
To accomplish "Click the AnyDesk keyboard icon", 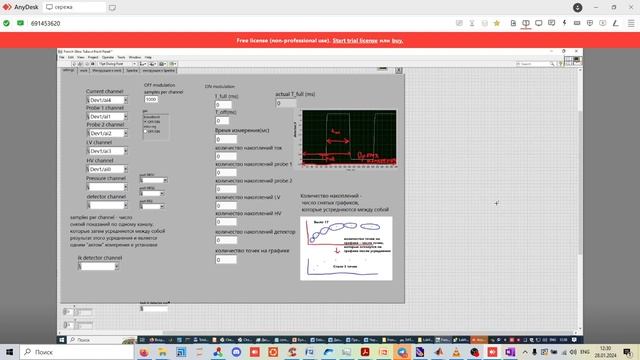I will 577,23.
